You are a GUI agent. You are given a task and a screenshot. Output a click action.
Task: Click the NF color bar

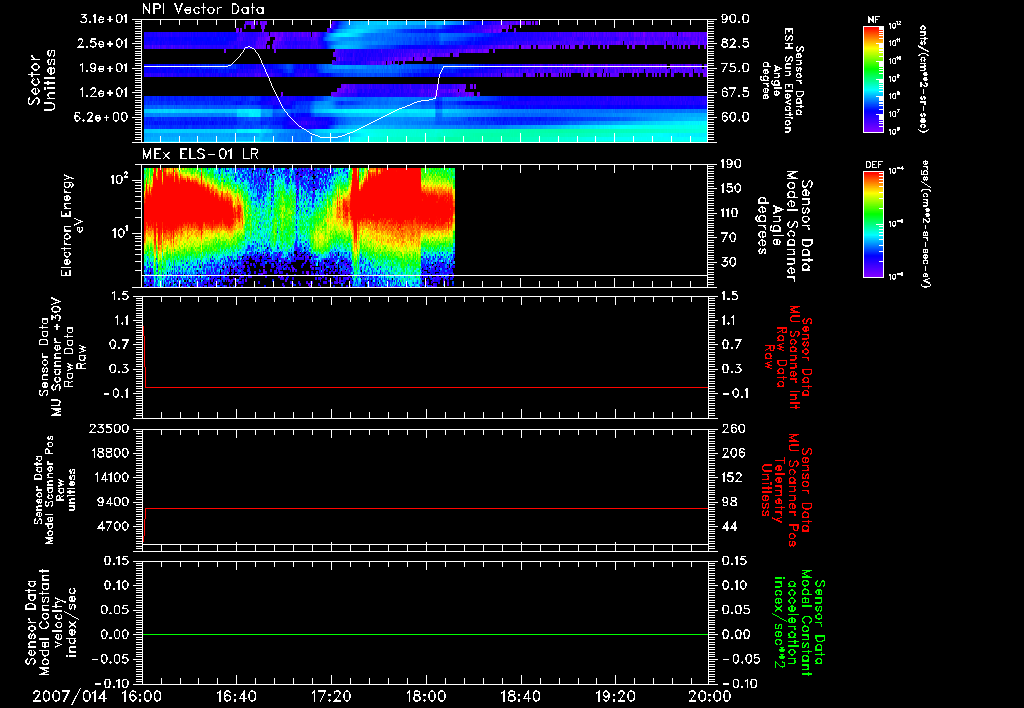(x=874, y=79)
